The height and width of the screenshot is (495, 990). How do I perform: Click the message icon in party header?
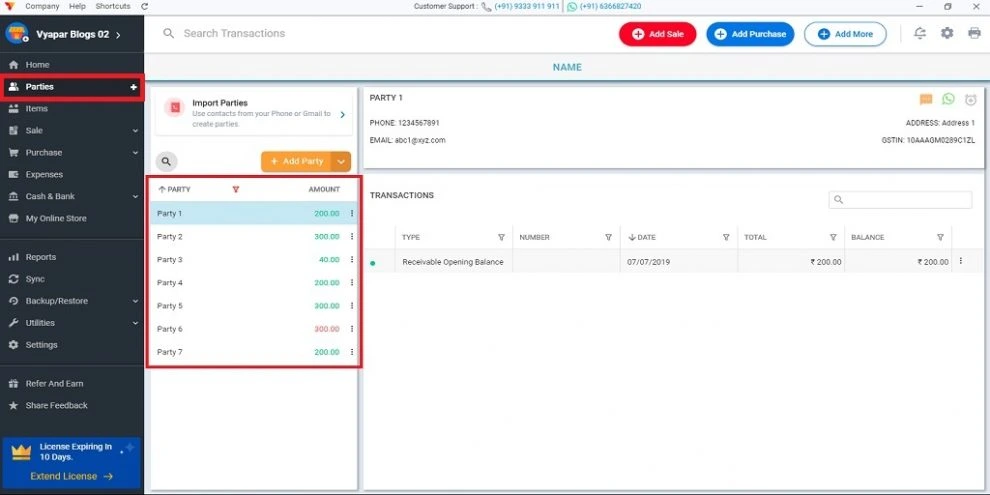coord(926,99)
